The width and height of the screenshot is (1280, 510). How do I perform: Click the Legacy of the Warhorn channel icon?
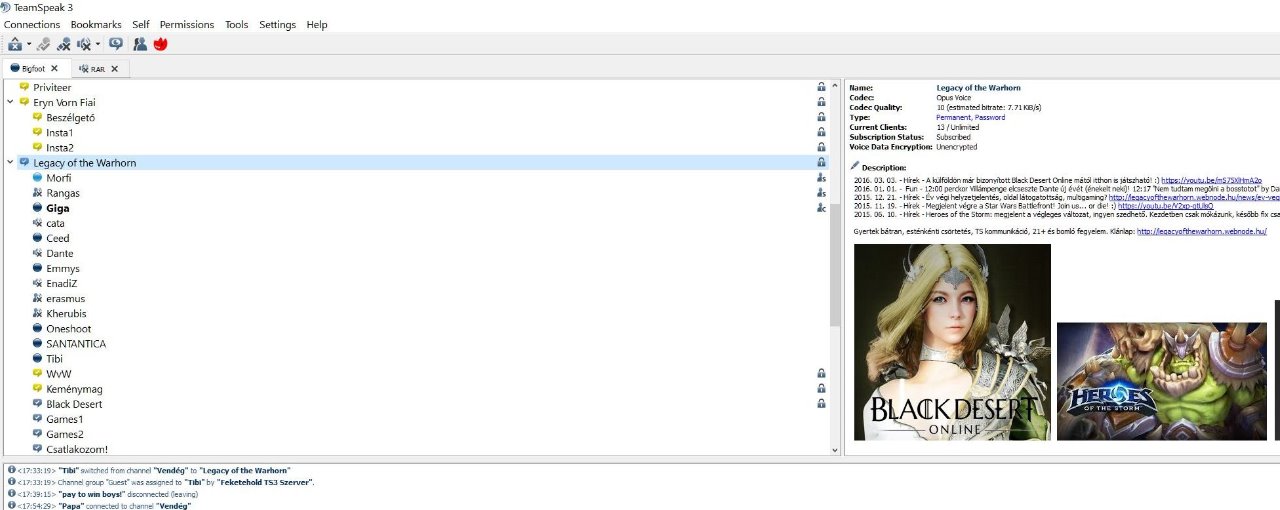(x=24, y=162)
